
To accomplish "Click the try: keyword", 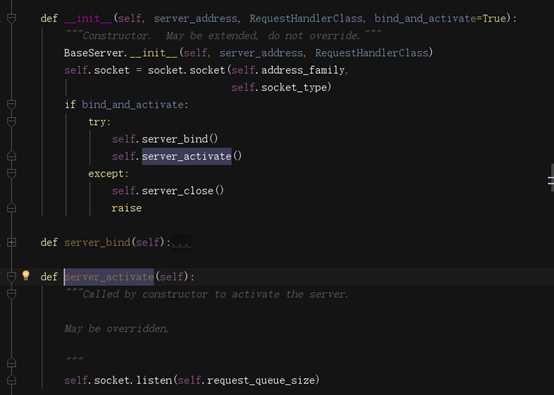I will [x=100, y=122].
